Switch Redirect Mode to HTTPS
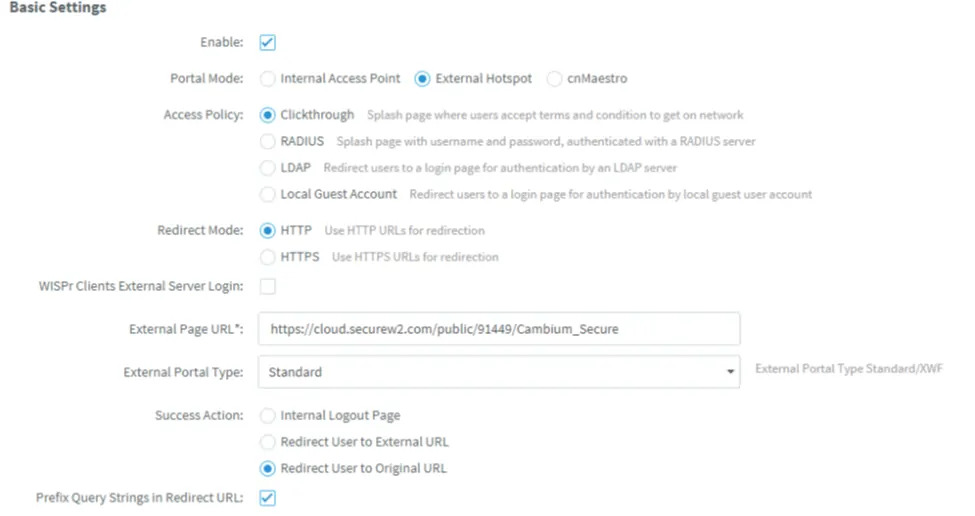 (267, 257)
